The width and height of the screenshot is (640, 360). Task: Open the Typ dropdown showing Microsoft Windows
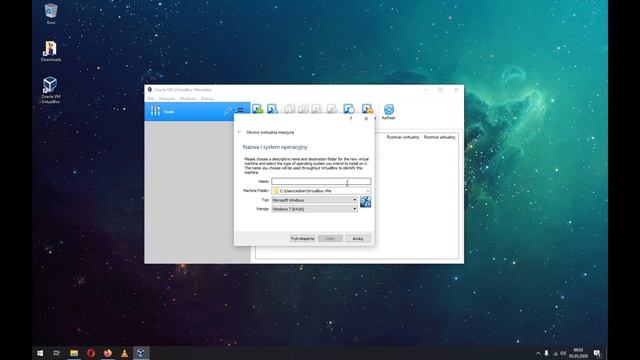point(314,200)
